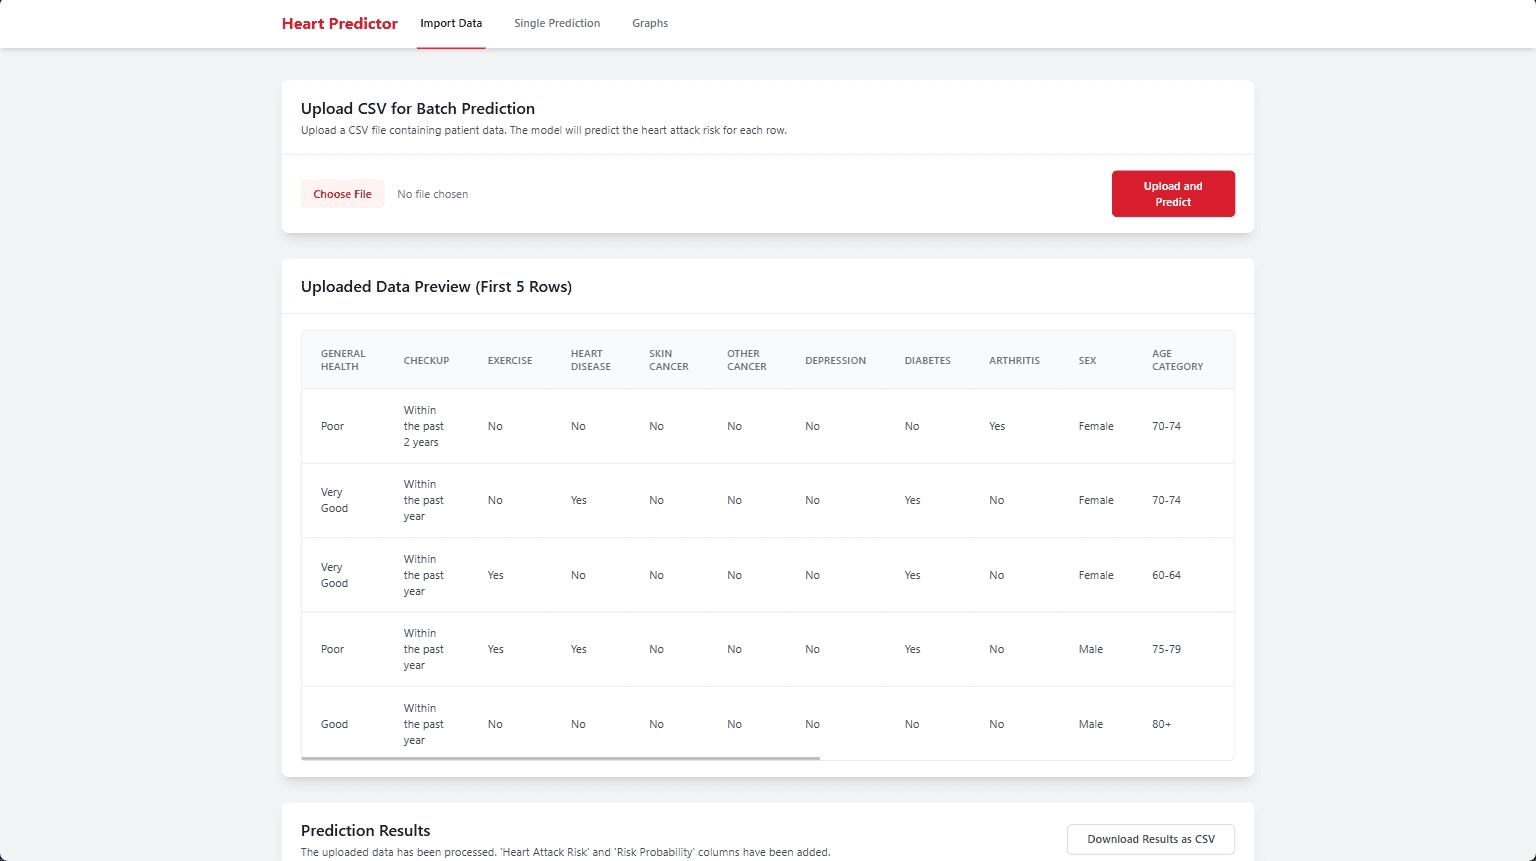Switch to the Graphs tab
This screenshot has height=861, width=1536.
point(650,23)
